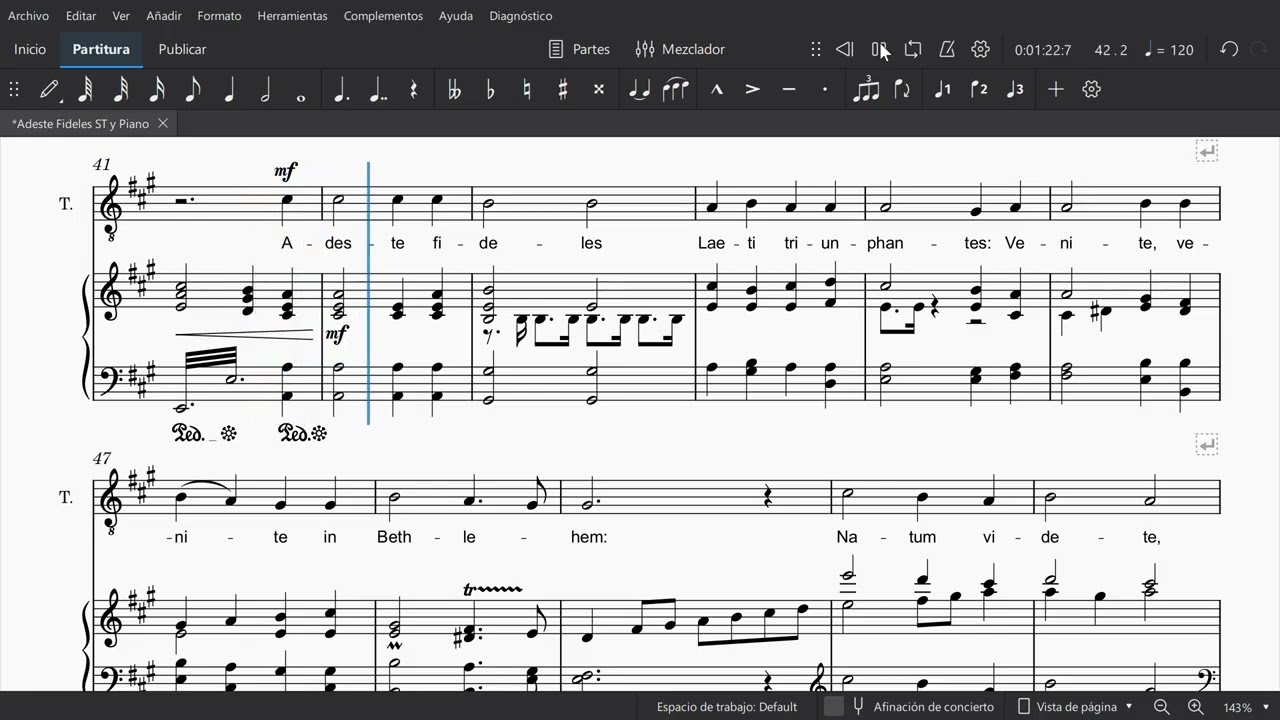Click tempo display 120
1280x720 pixels.
pyautogui.click(x=1169, y=49)
